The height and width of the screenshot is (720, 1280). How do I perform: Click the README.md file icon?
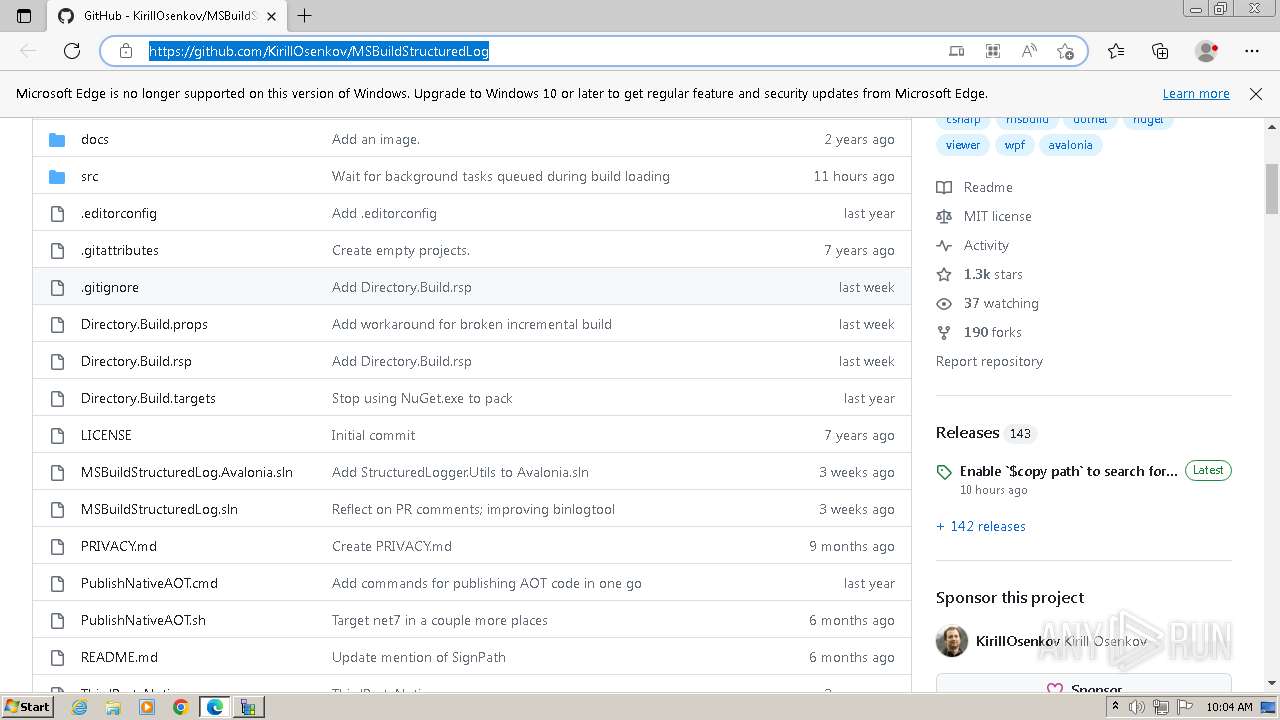click(x=57, y=657)
